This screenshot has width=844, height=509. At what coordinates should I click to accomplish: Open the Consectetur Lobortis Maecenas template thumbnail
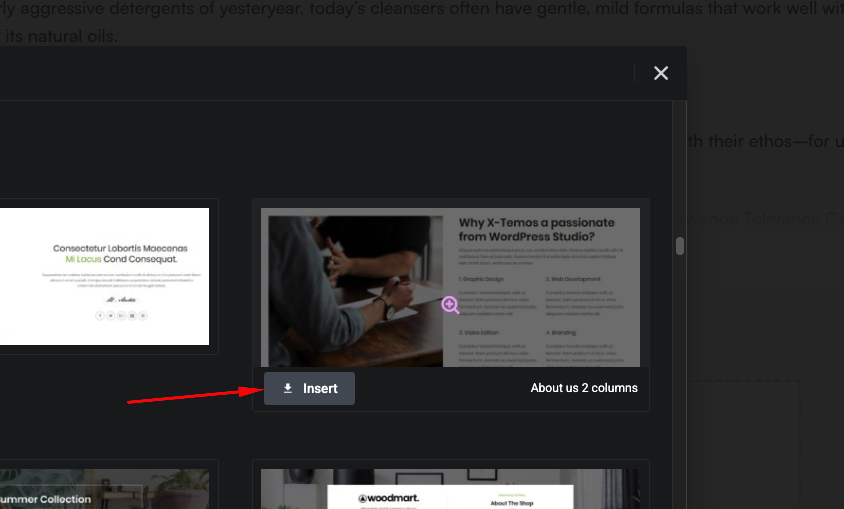104,277
